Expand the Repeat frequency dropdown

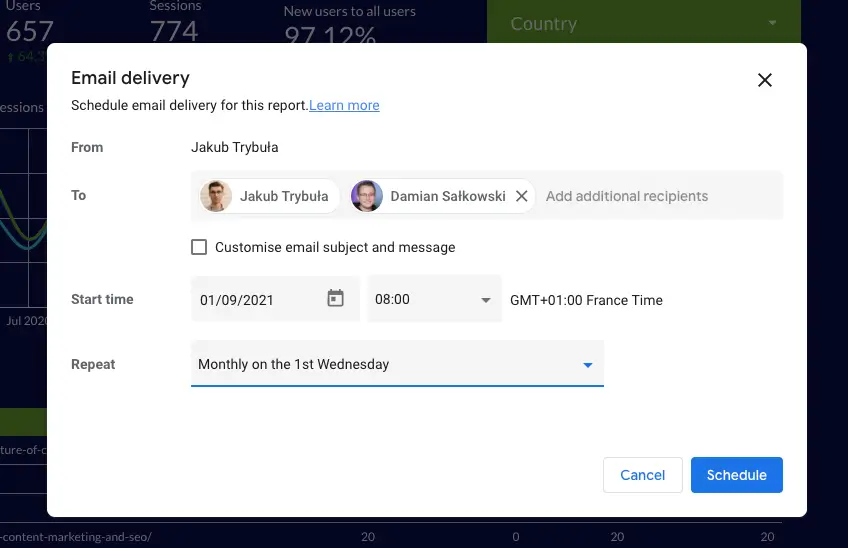[397, 364]
